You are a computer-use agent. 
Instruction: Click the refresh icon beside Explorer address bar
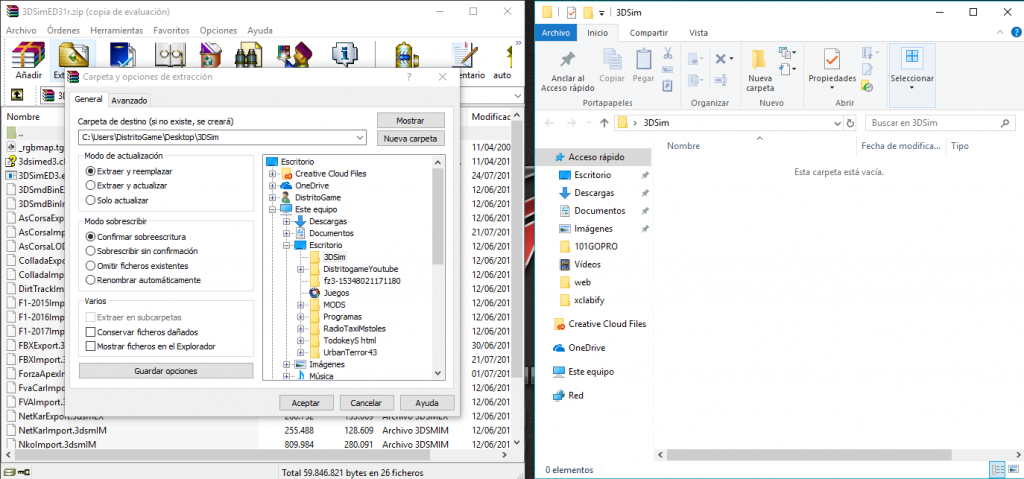850,123
